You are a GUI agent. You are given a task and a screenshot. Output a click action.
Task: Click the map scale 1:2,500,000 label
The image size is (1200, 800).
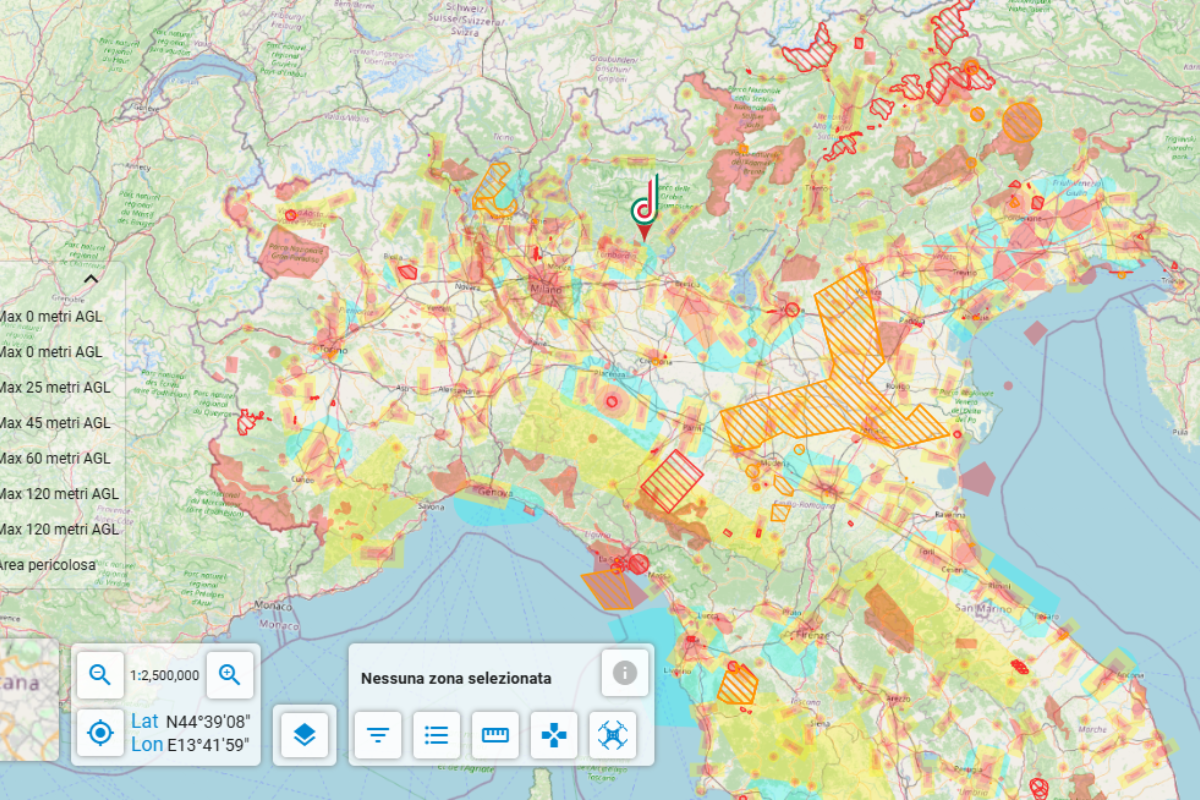pos(165,675)
